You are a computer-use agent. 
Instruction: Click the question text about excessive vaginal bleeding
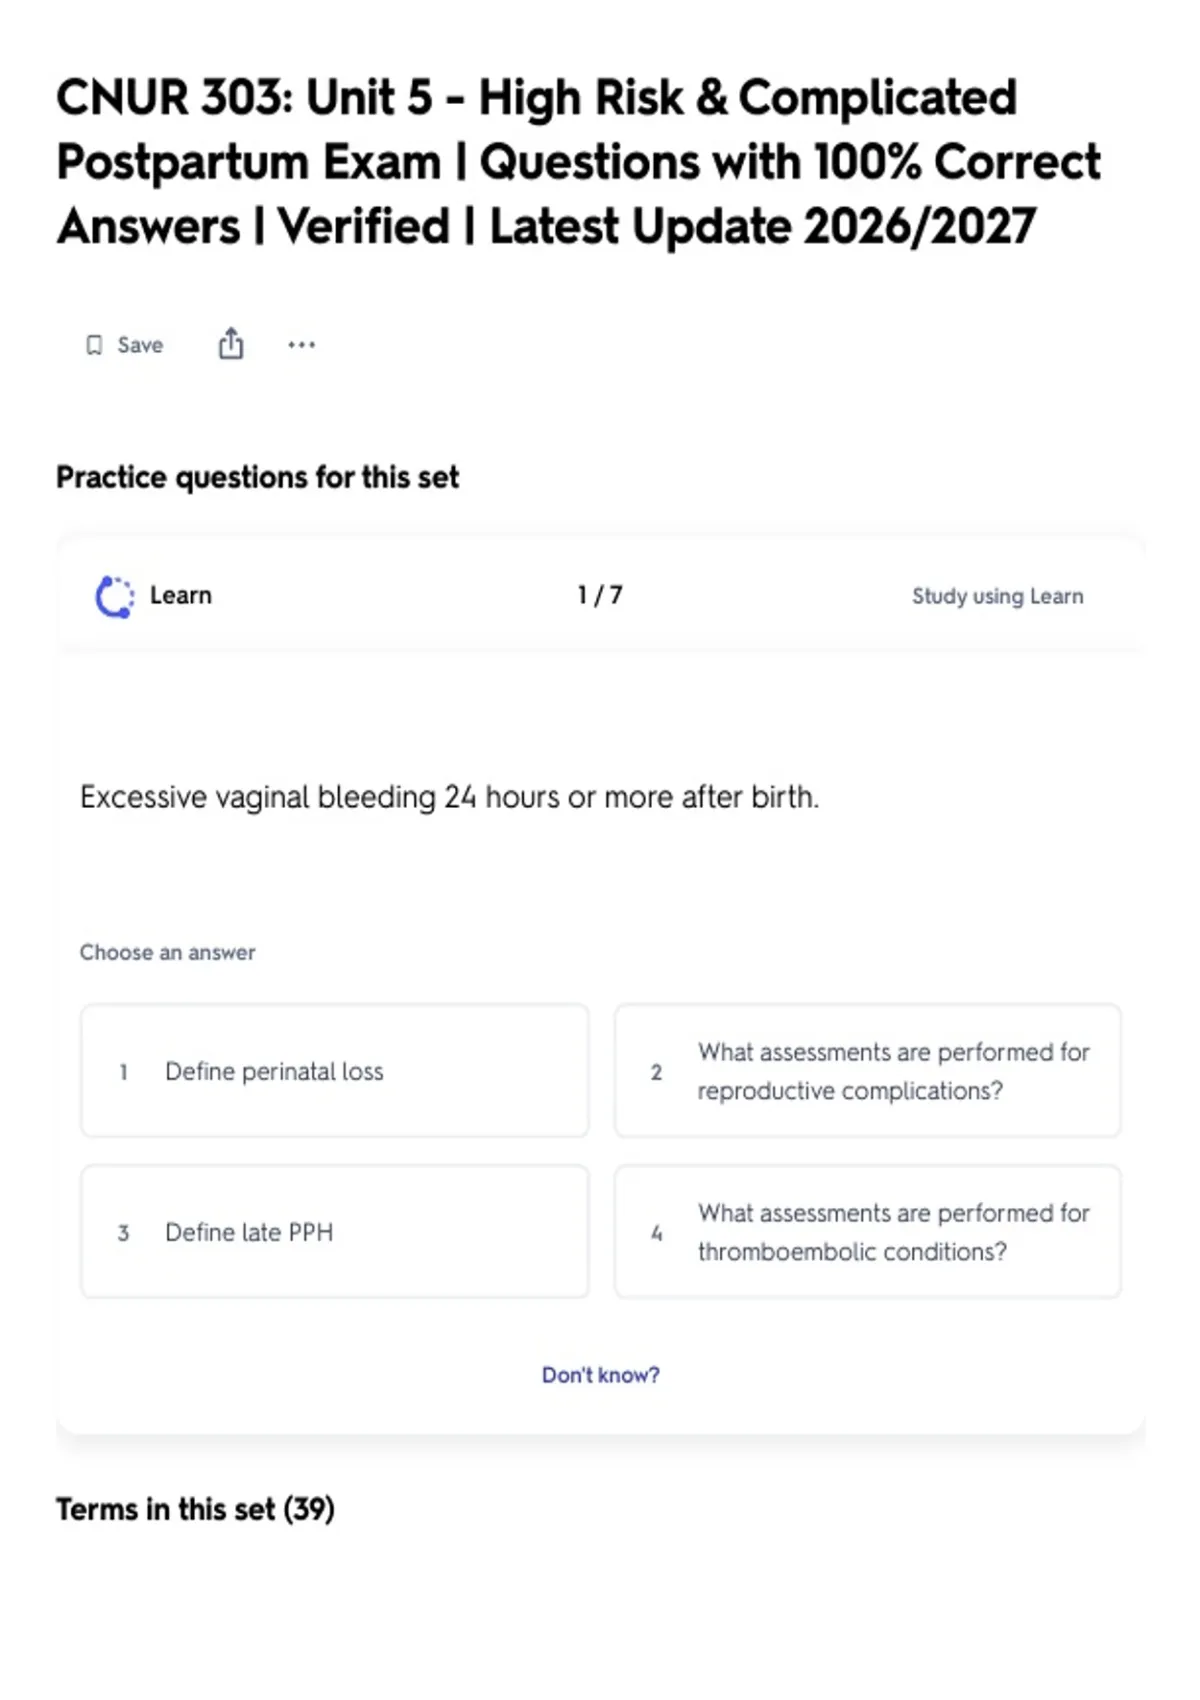[x=449, y=797]
